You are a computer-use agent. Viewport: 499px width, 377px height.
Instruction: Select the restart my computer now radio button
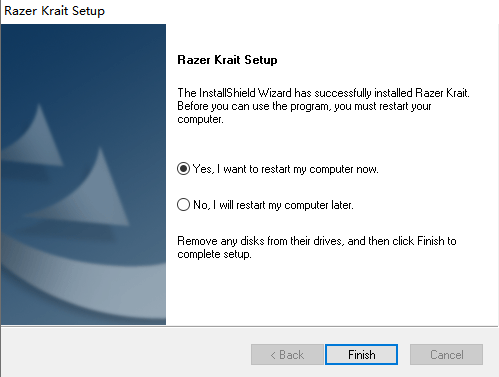click(x=183, y=169)
